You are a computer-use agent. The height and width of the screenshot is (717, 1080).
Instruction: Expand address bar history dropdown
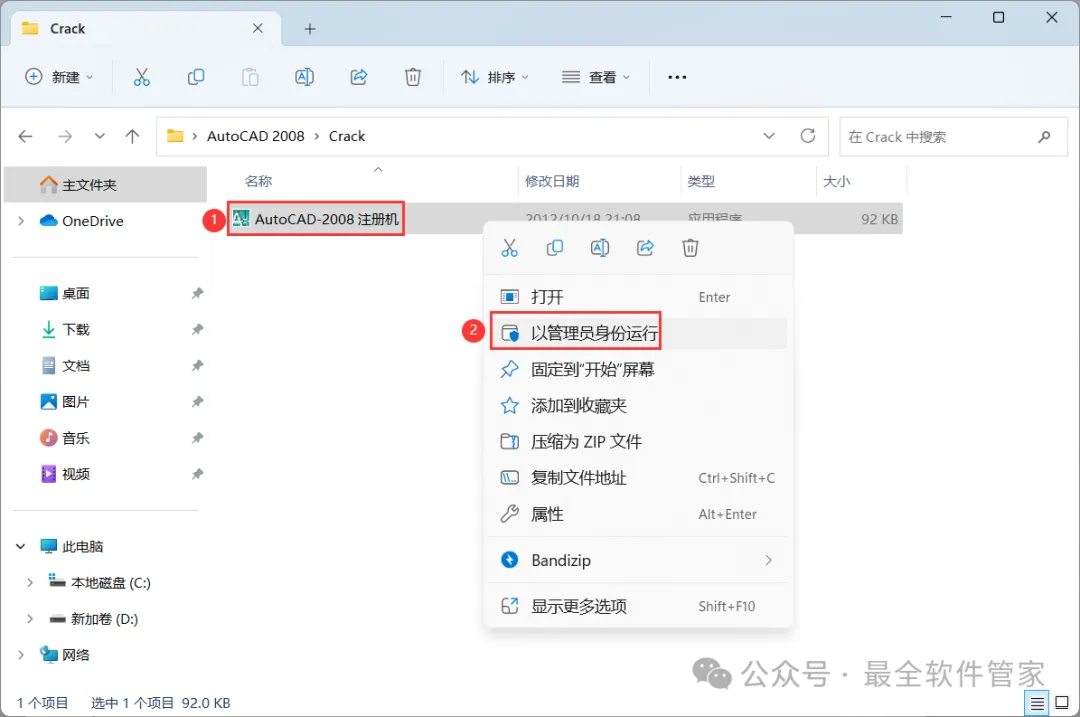(x=769, y=136)
